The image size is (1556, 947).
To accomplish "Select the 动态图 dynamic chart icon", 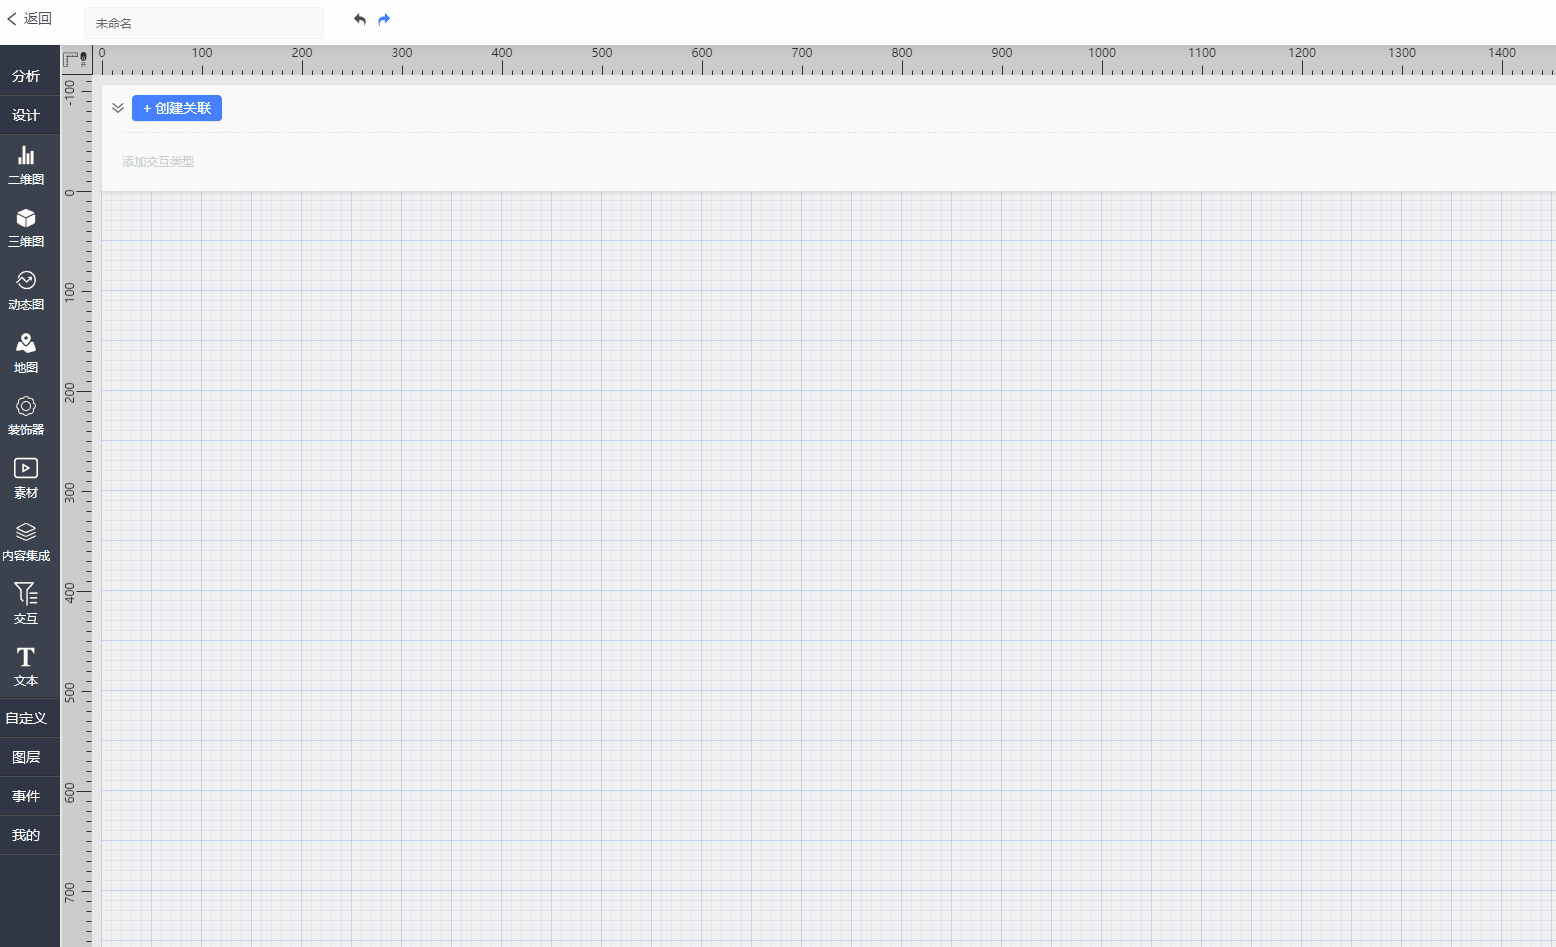I will (26, 290).
